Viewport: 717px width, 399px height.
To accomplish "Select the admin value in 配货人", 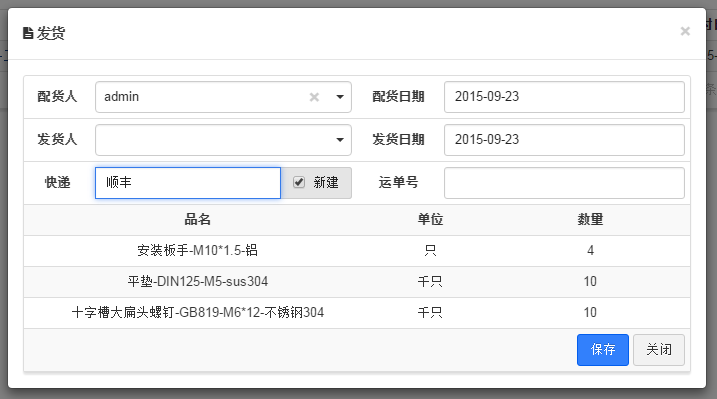I will [122, 97].
